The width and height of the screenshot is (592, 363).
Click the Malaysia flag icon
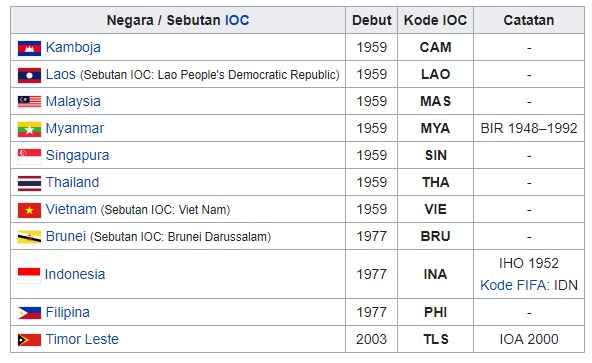point(29,102)
